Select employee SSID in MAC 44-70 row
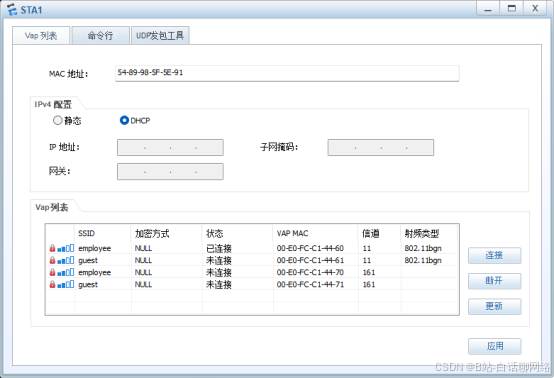554x378 pixels. click(94, 272)
